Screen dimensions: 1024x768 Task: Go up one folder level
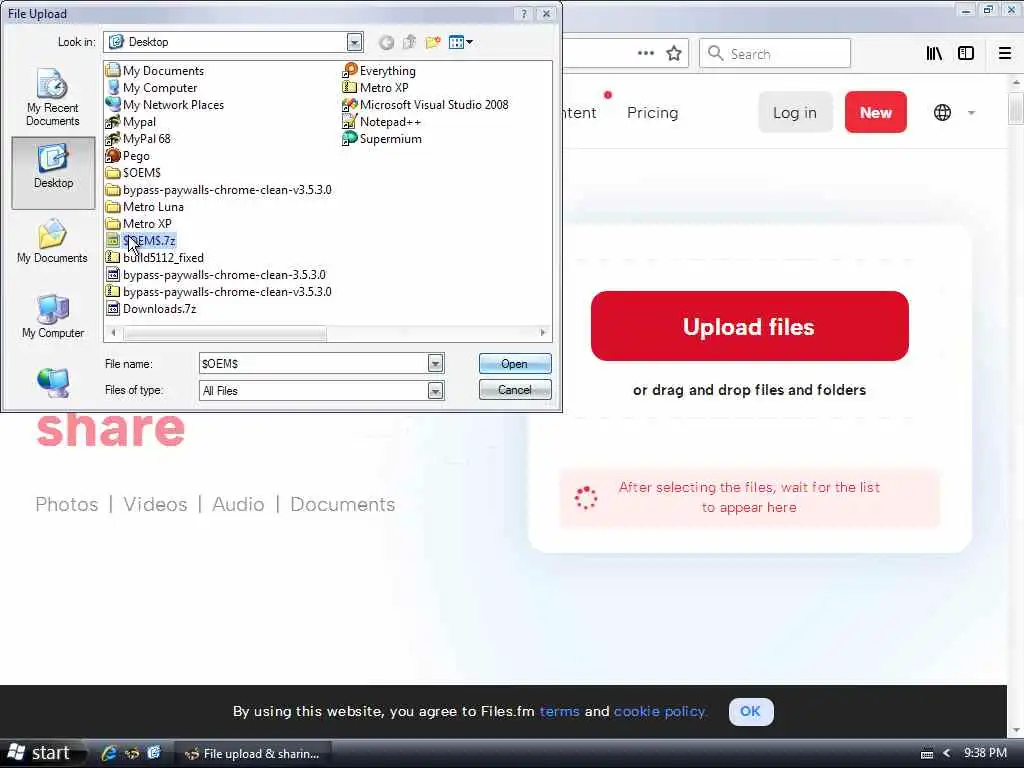click(x=409, y=42)
